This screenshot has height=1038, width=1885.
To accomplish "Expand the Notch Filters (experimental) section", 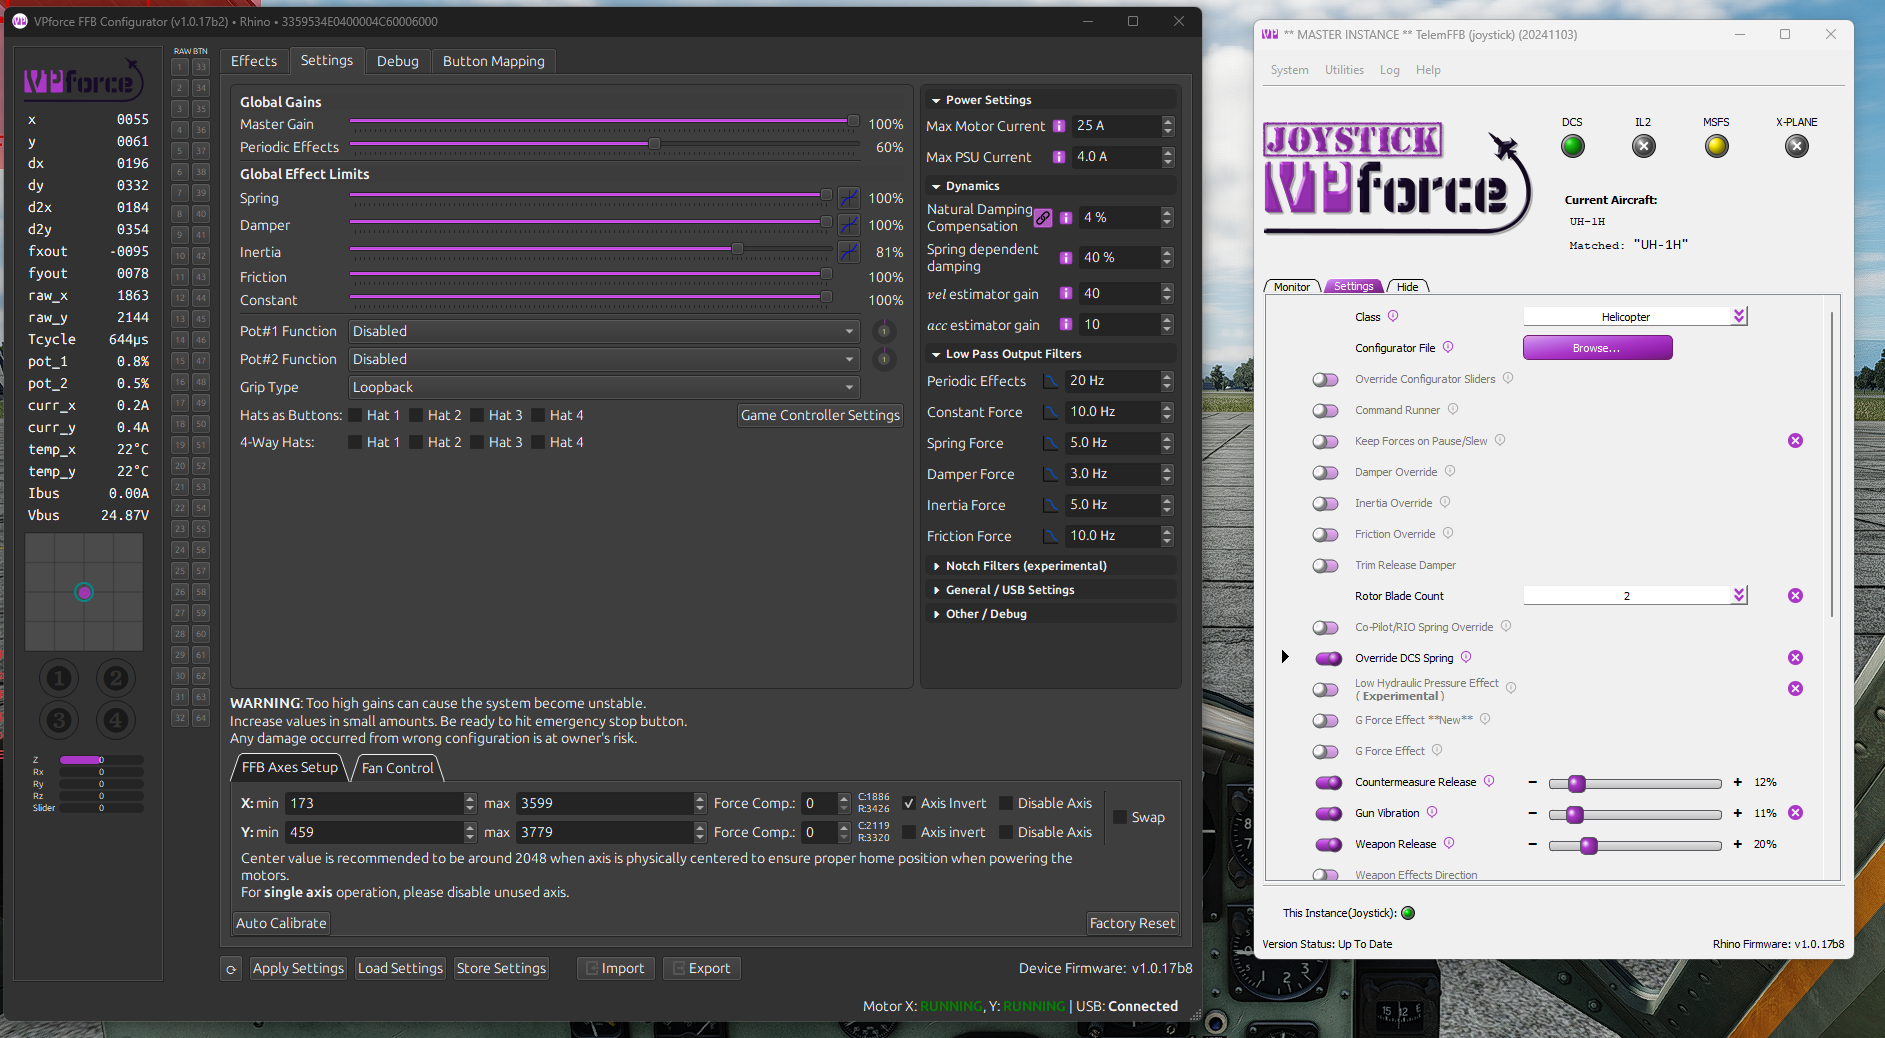I will tap(1025, 566).
